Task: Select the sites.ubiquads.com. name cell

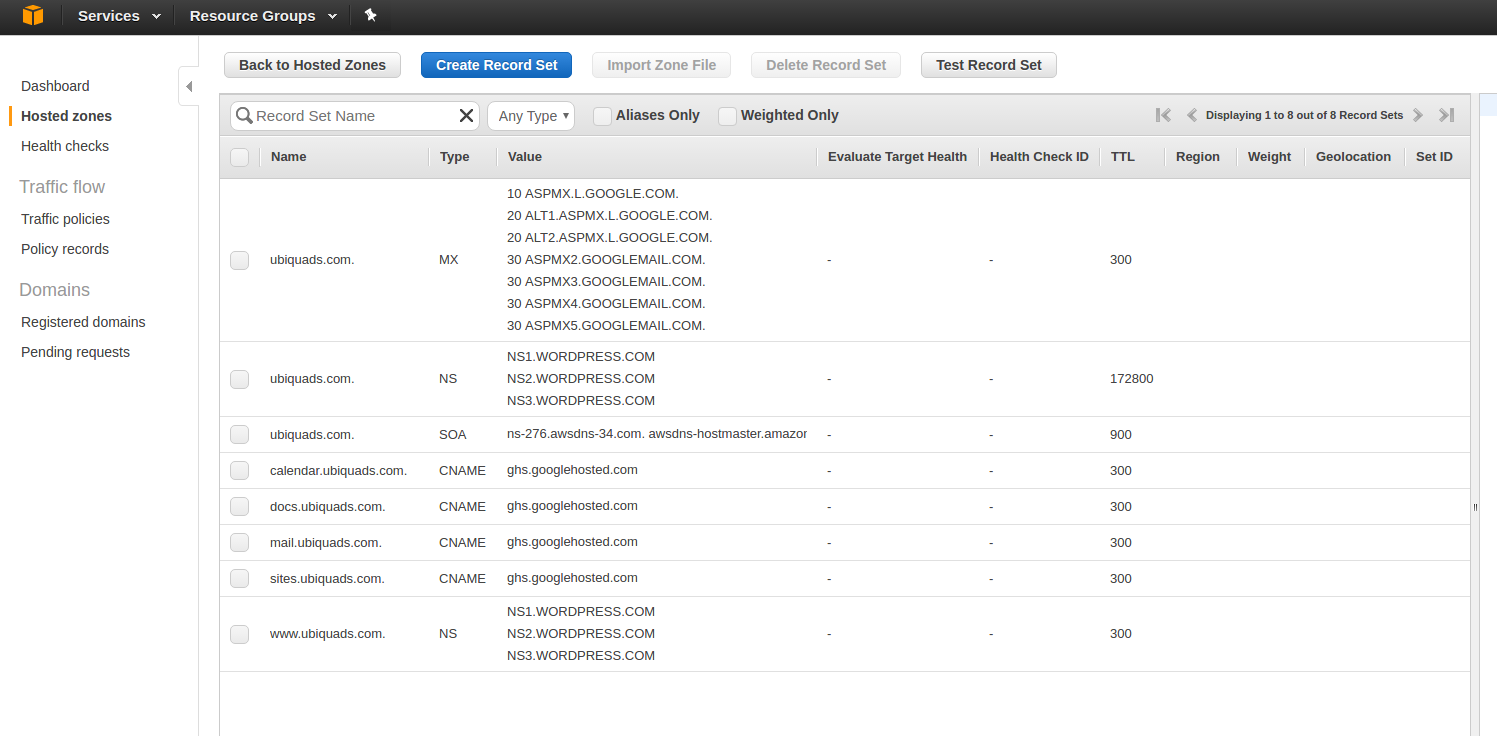Action: [327, 579]
